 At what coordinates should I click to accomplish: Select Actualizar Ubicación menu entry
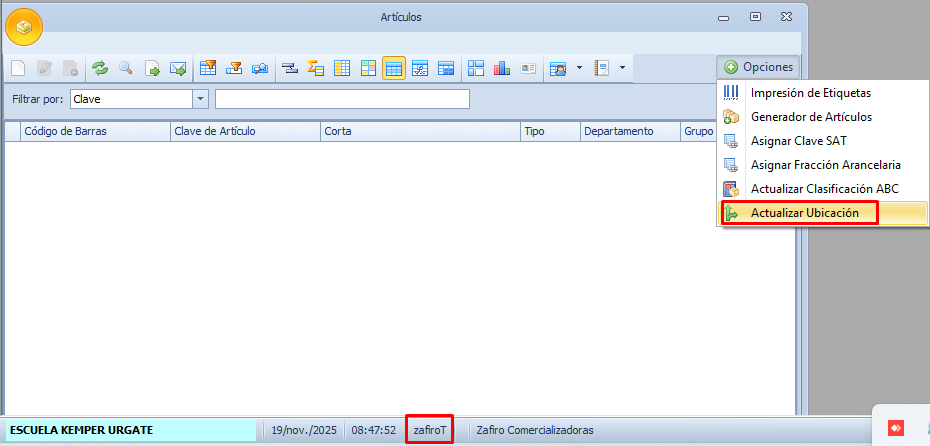pos(804,213)
